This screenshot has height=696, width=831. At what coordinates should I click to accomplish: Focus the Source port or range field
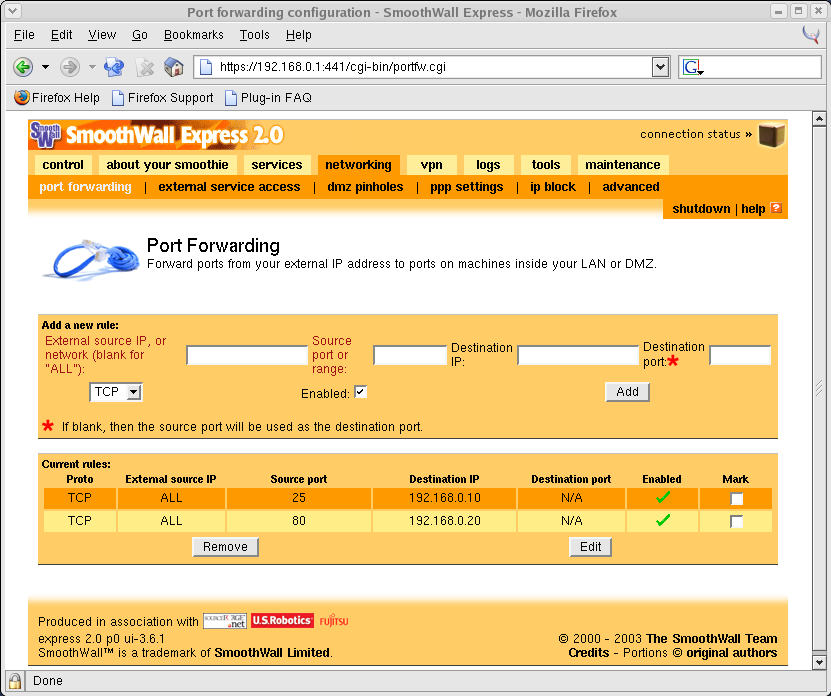click(410, 355)
